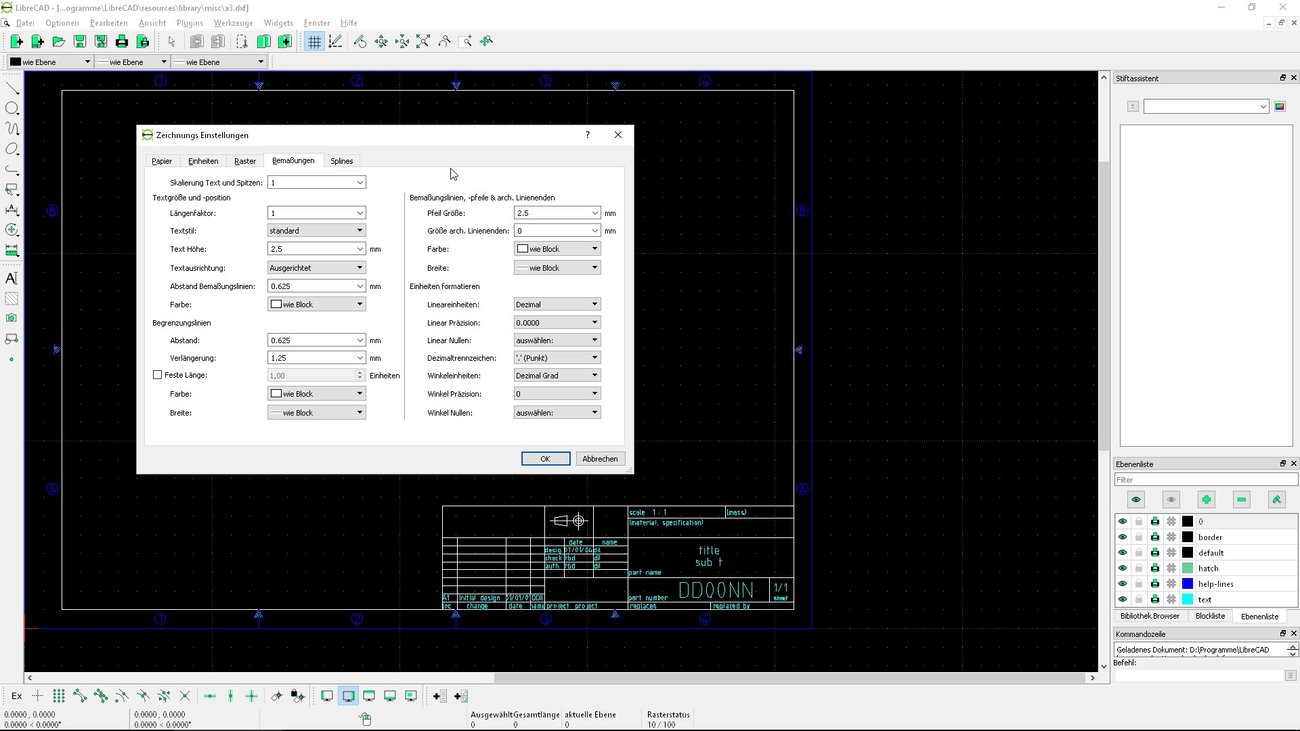Open the Pfeil Größe dropdown
This screenshot has height=731, width=1300.
[x=557, y=213]
